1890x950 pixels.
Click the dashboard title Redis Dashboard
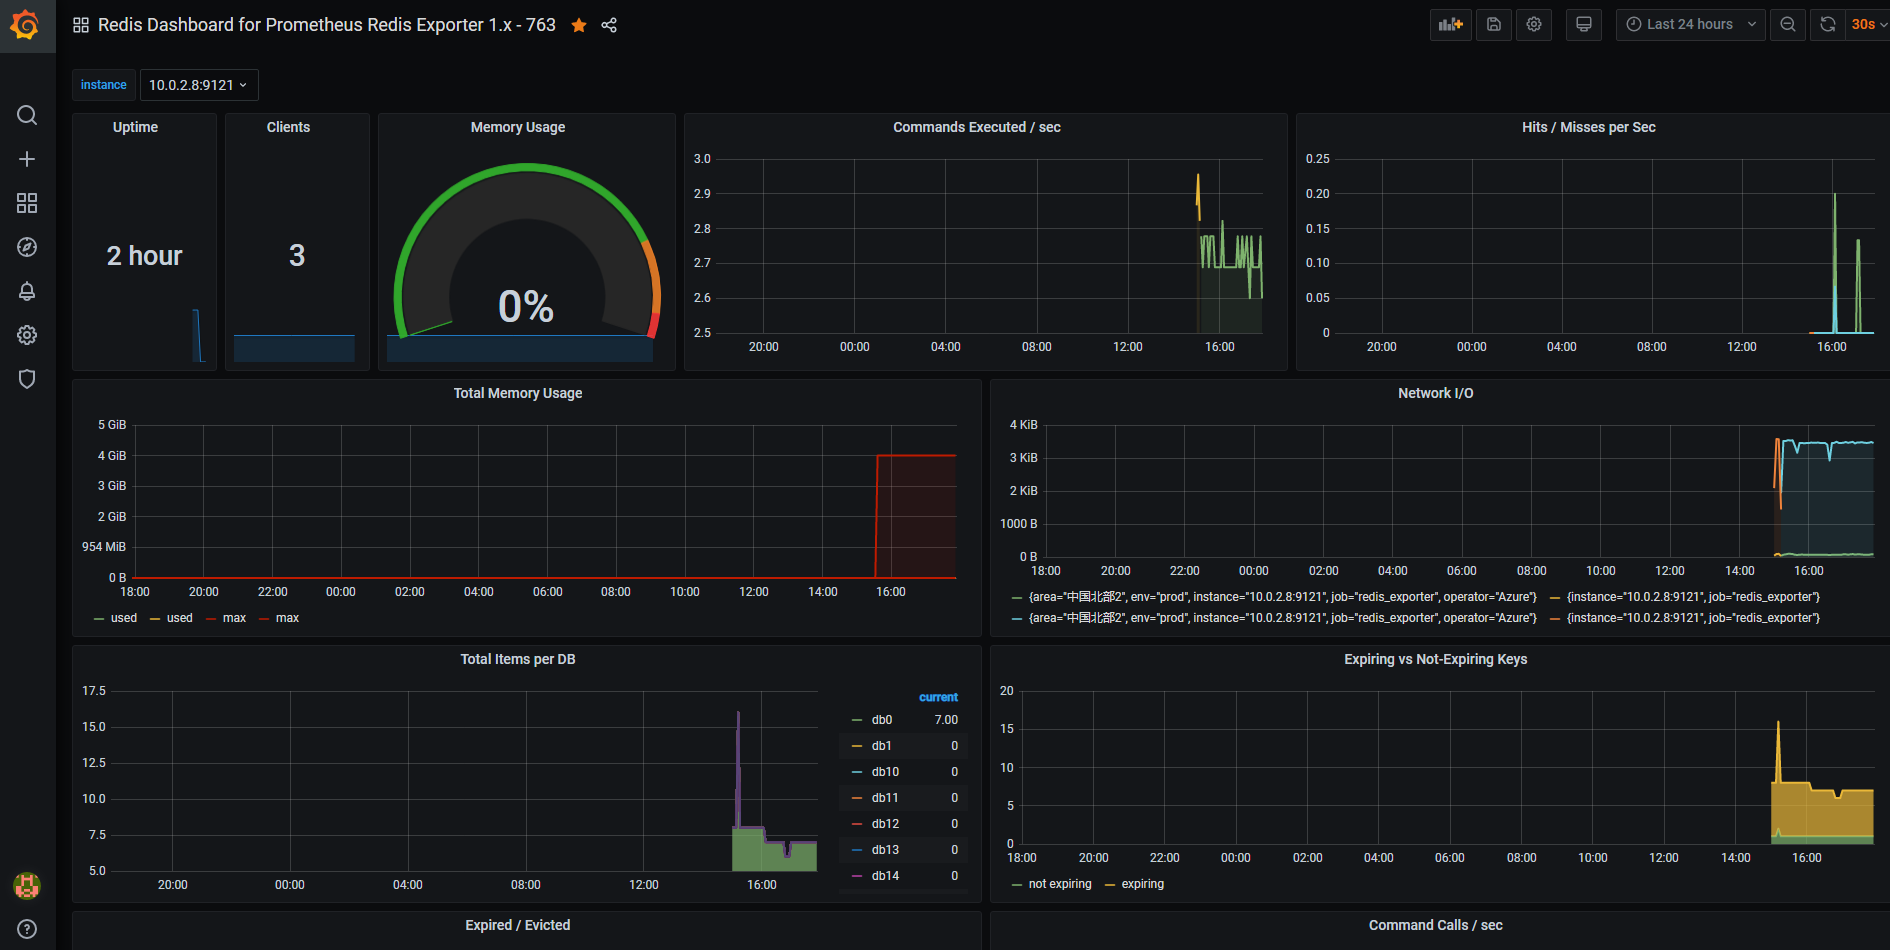click(x=327, y=25)
